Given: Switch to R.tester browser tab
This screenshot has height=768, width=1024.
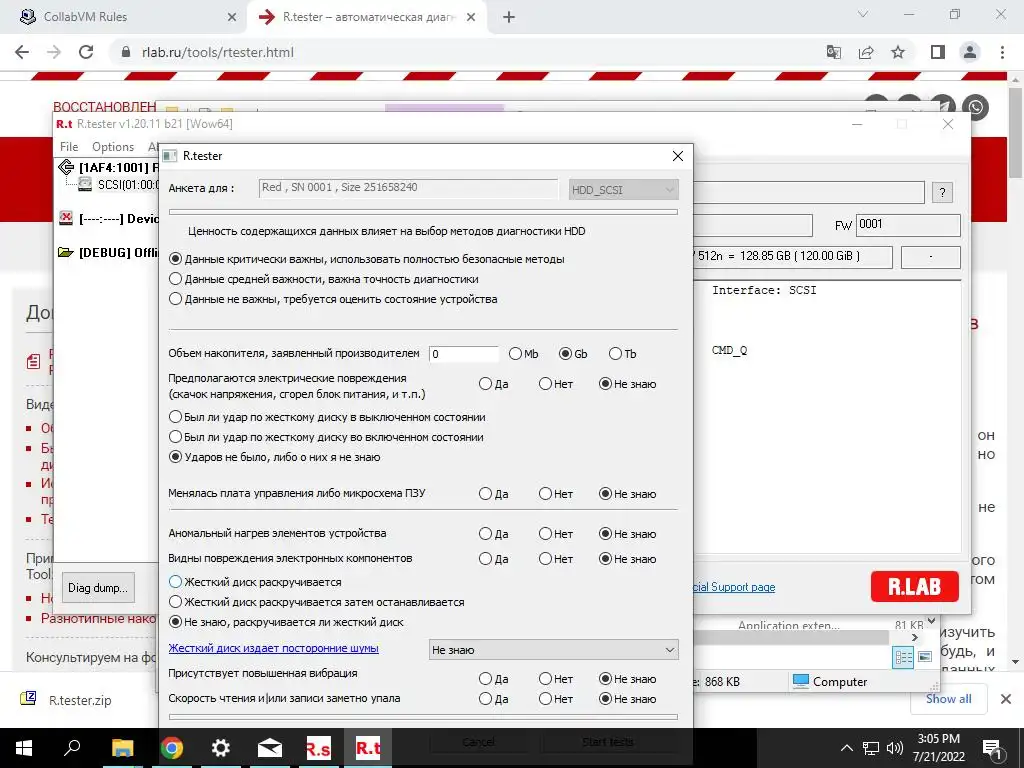Looking at the screenshot, I should [368, 17].
